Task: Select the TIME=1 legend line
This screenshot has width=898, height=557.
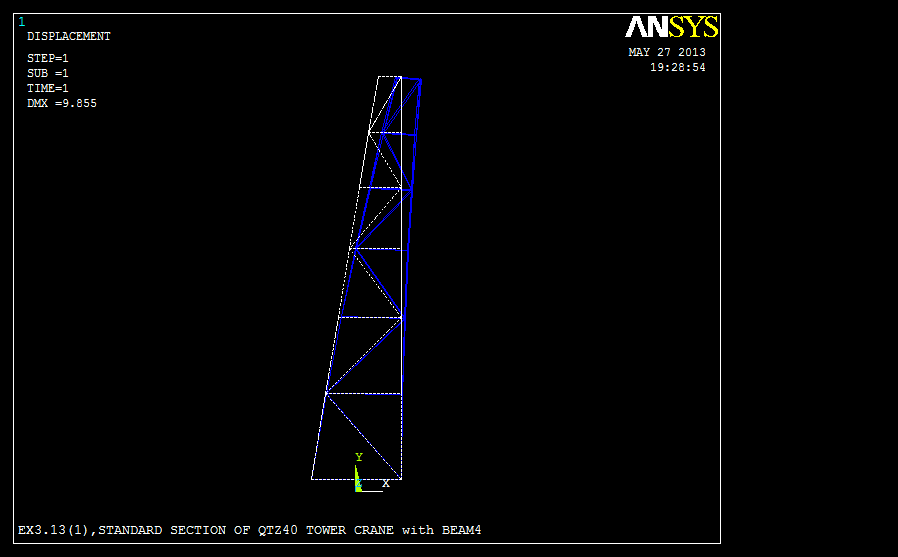Action: pos(48,88)
